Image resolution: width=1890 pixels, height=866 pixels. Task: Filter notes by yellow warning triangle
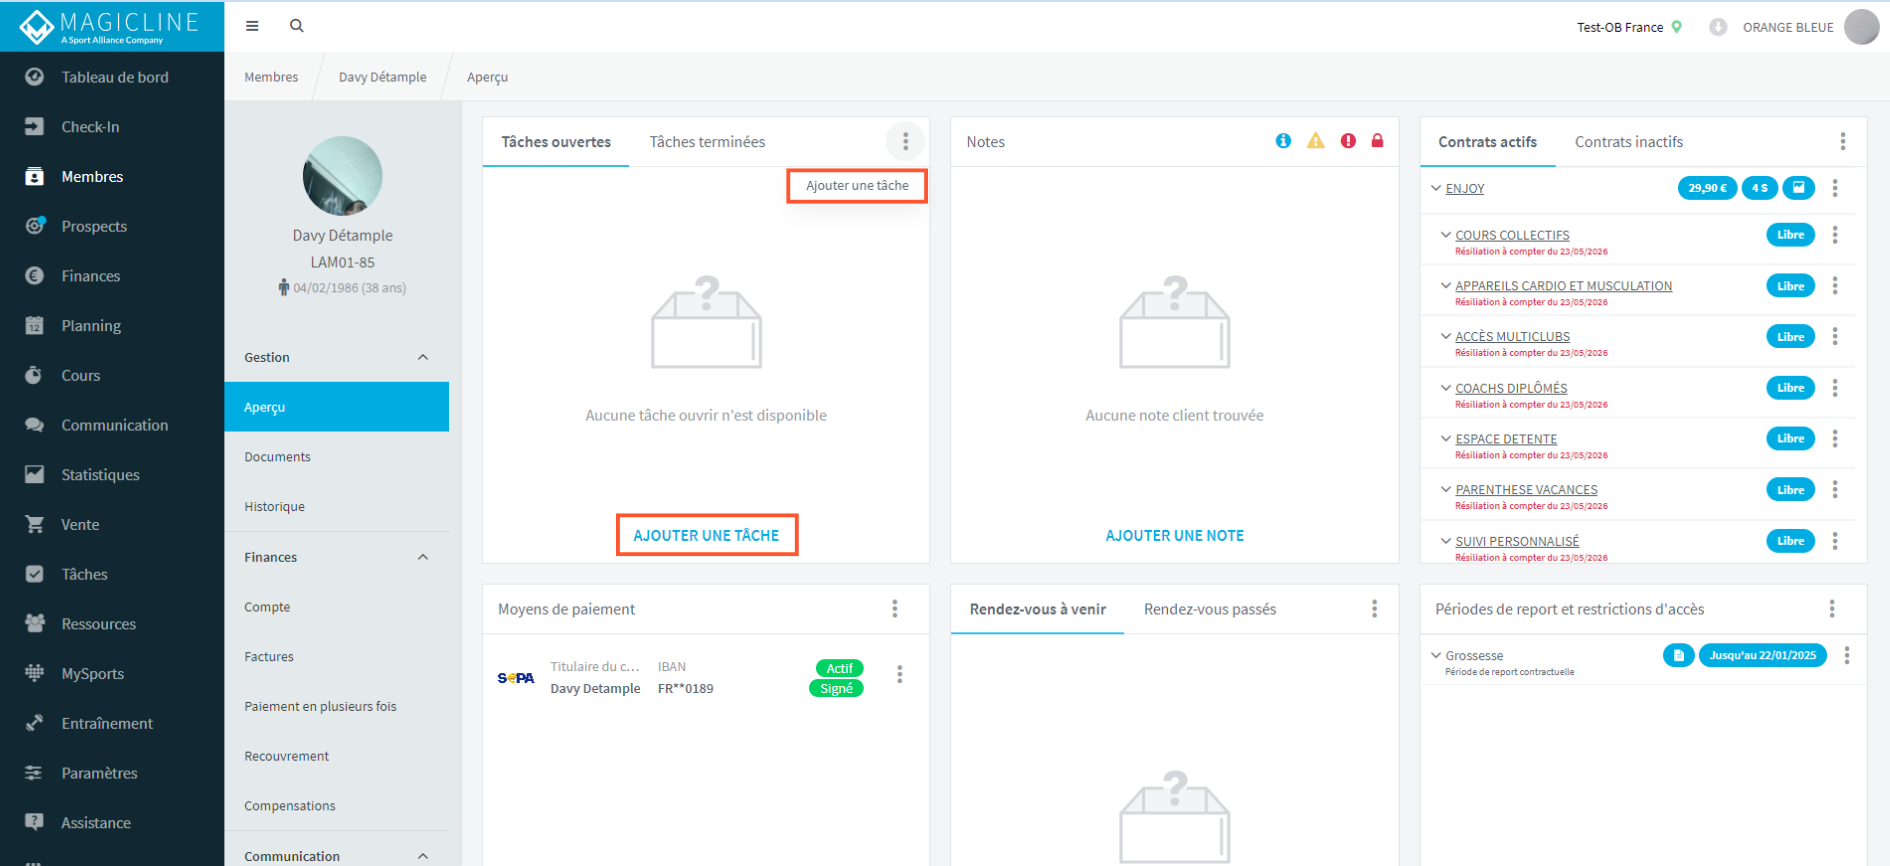coord(1316,141)
